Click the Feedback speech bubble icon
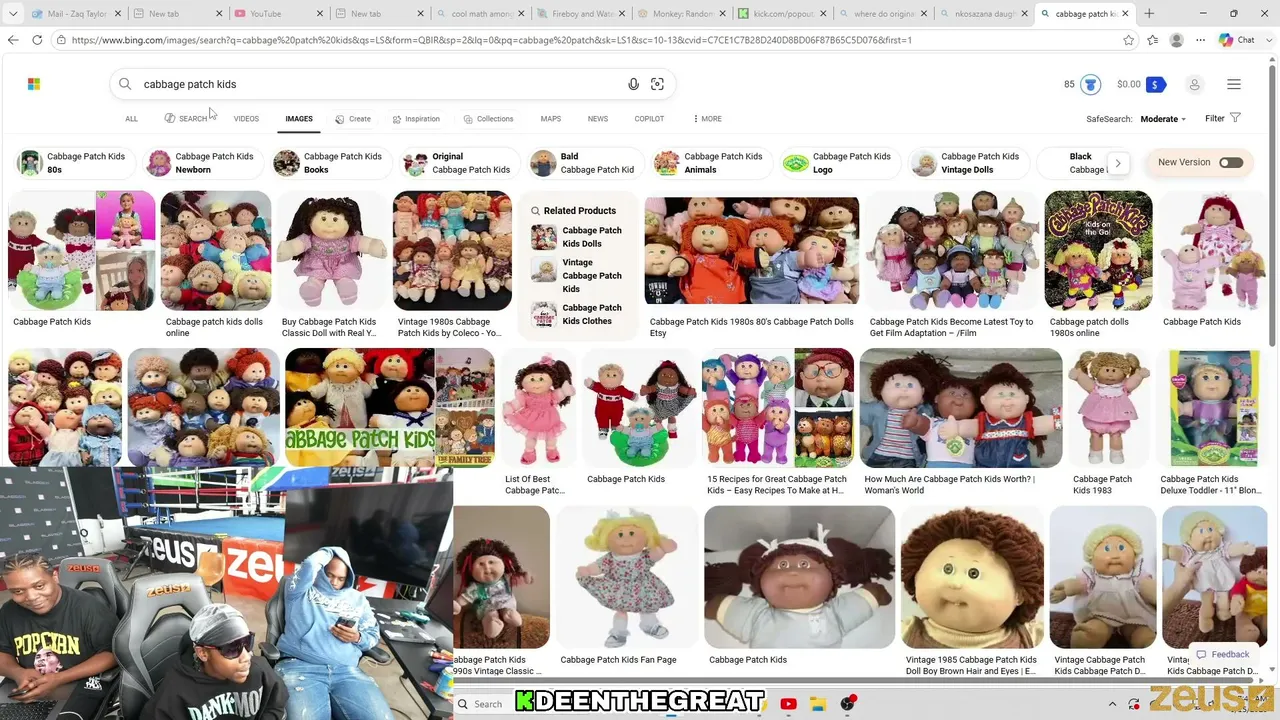The image size is (1280, 720). click(1201, 654)
